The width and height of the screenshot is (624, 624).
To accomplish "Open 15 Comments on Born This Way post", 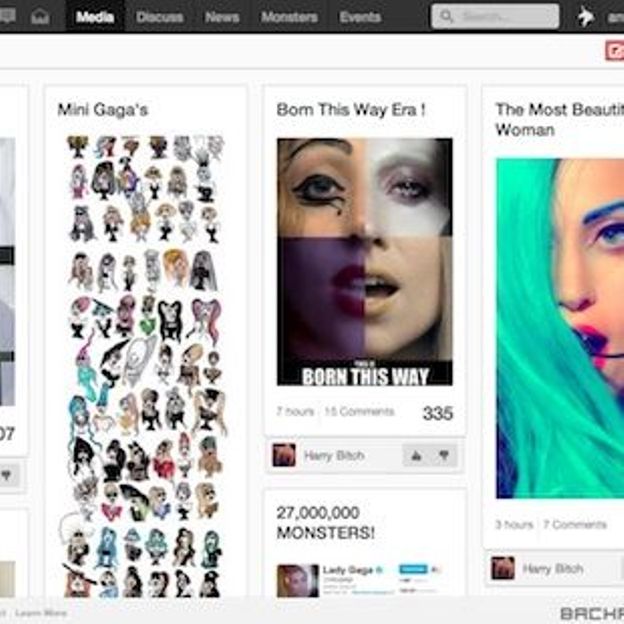I will pos(359,411).
